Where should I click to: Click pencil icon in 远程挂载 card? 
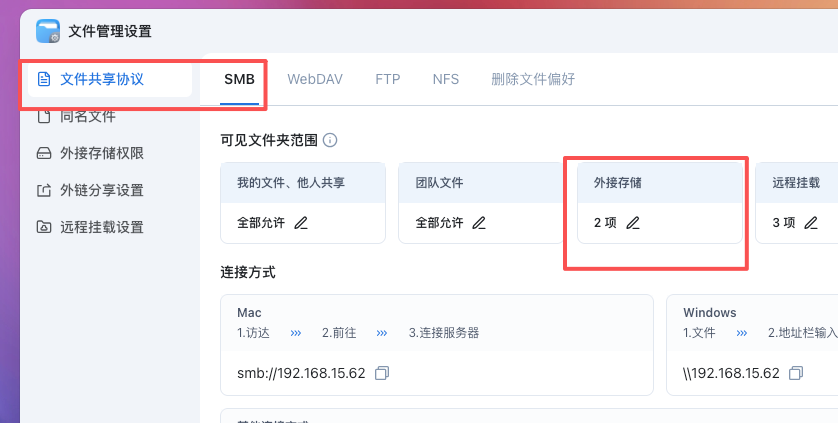coord(811,223)
